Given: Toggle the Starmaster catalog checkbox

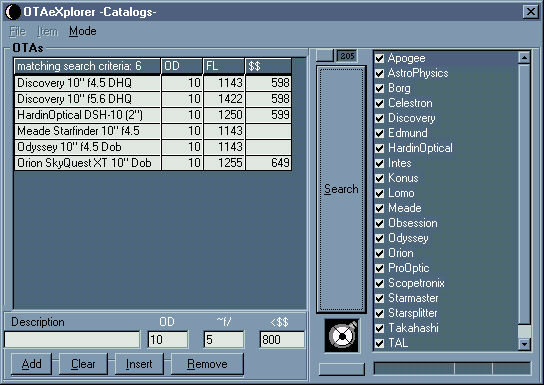Looking at the screenshot, I should coord(380,298).
